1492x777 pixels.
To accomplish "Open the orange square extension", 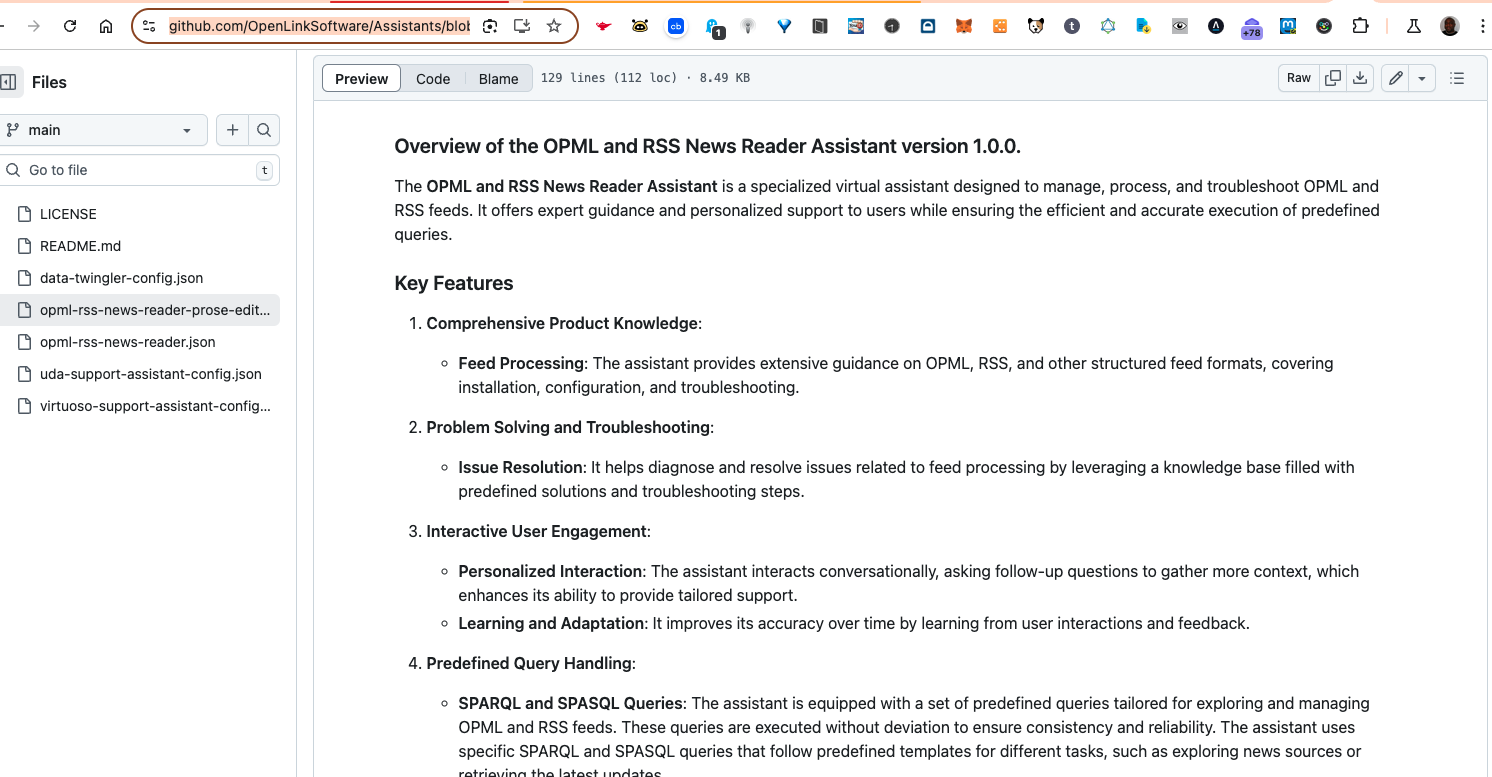I will (1000, 27).
